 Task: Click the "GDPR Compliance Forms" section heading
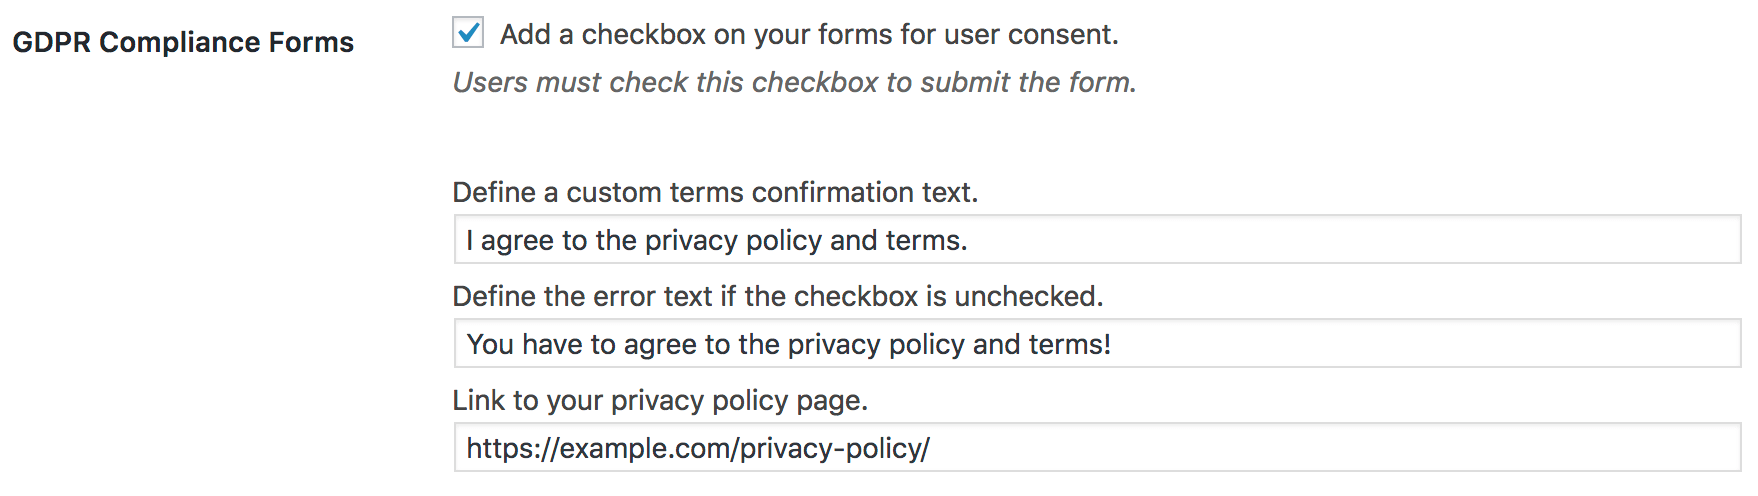[x=183, y=43]
